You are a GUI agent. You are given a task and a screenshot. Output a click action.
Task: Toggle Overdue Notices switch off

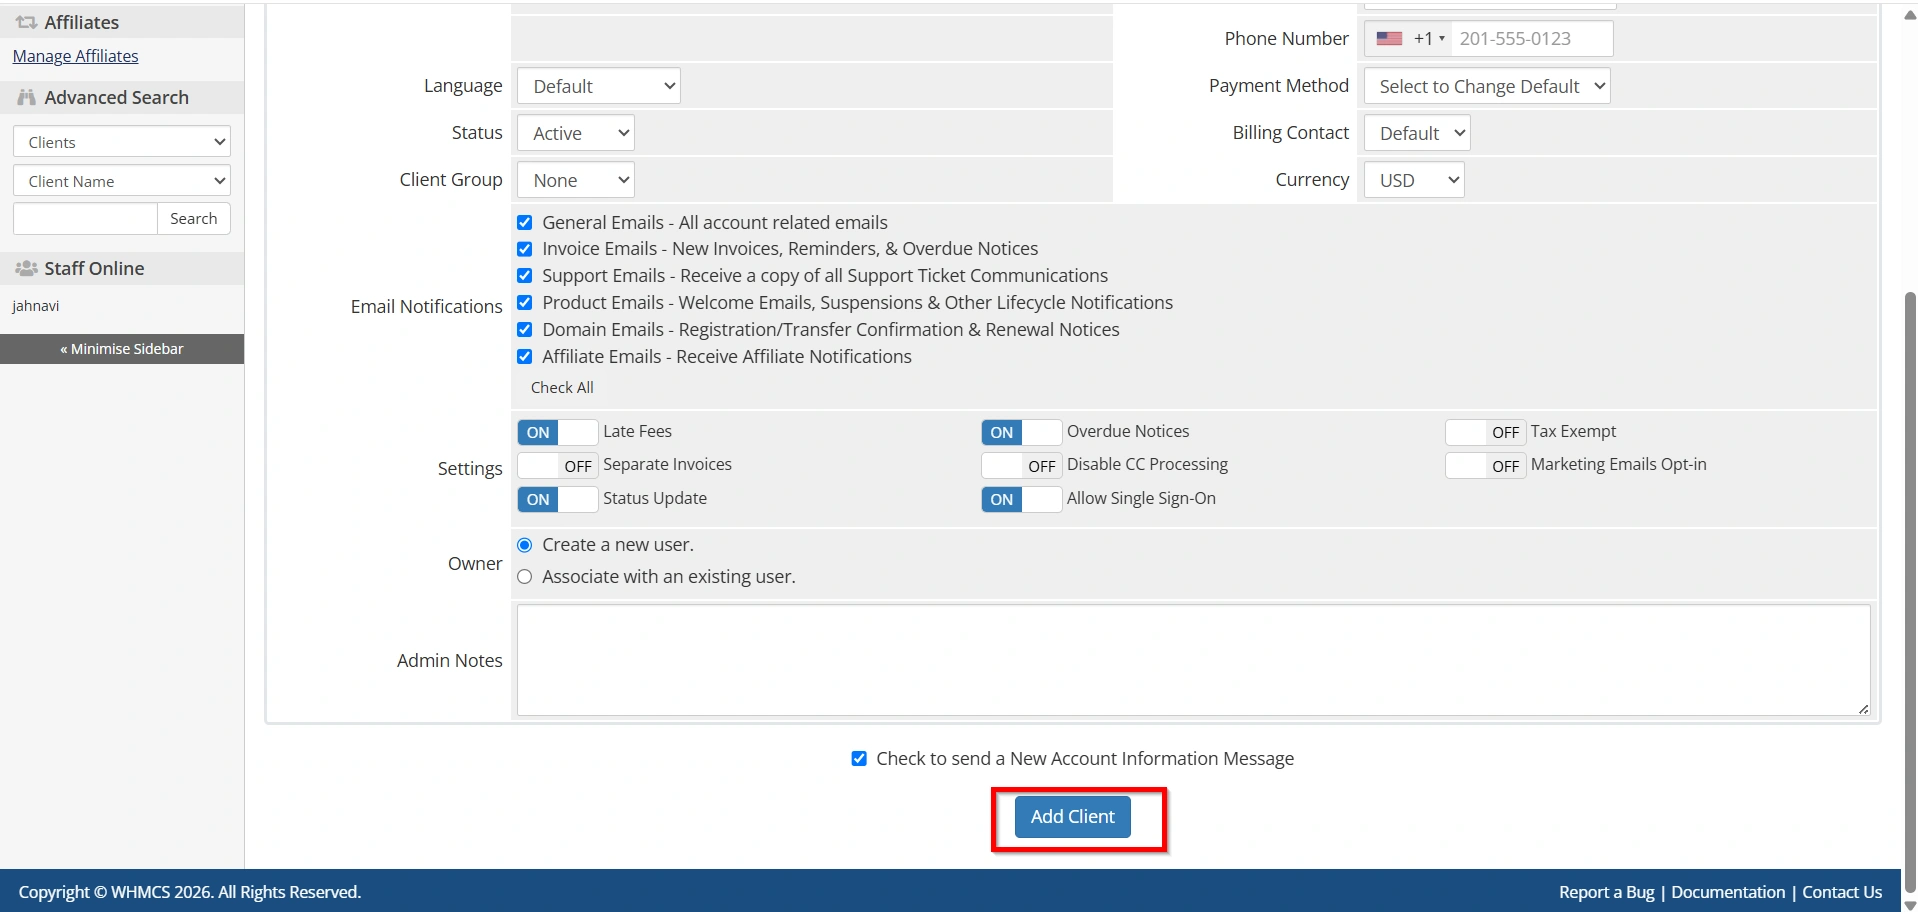point(1021,432)
